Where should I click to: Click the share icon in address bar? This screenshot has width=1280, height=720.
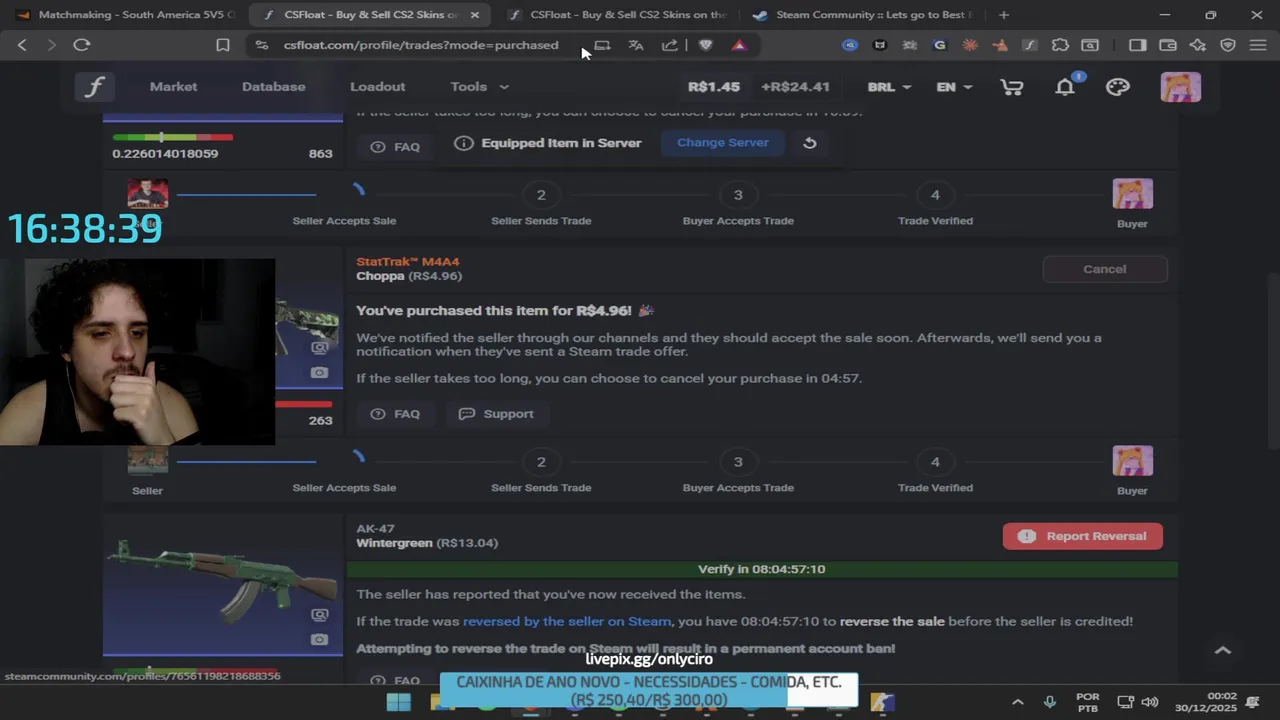pos(669,45)
